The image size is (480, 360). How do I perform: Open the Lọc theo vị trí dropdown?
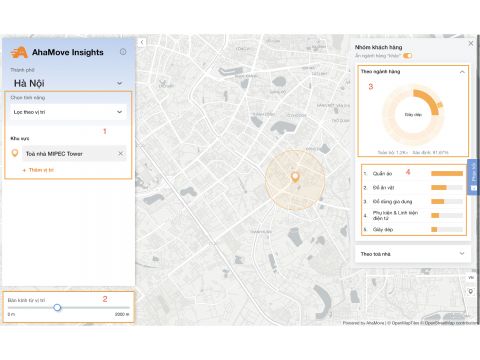(x=68, y=112)
